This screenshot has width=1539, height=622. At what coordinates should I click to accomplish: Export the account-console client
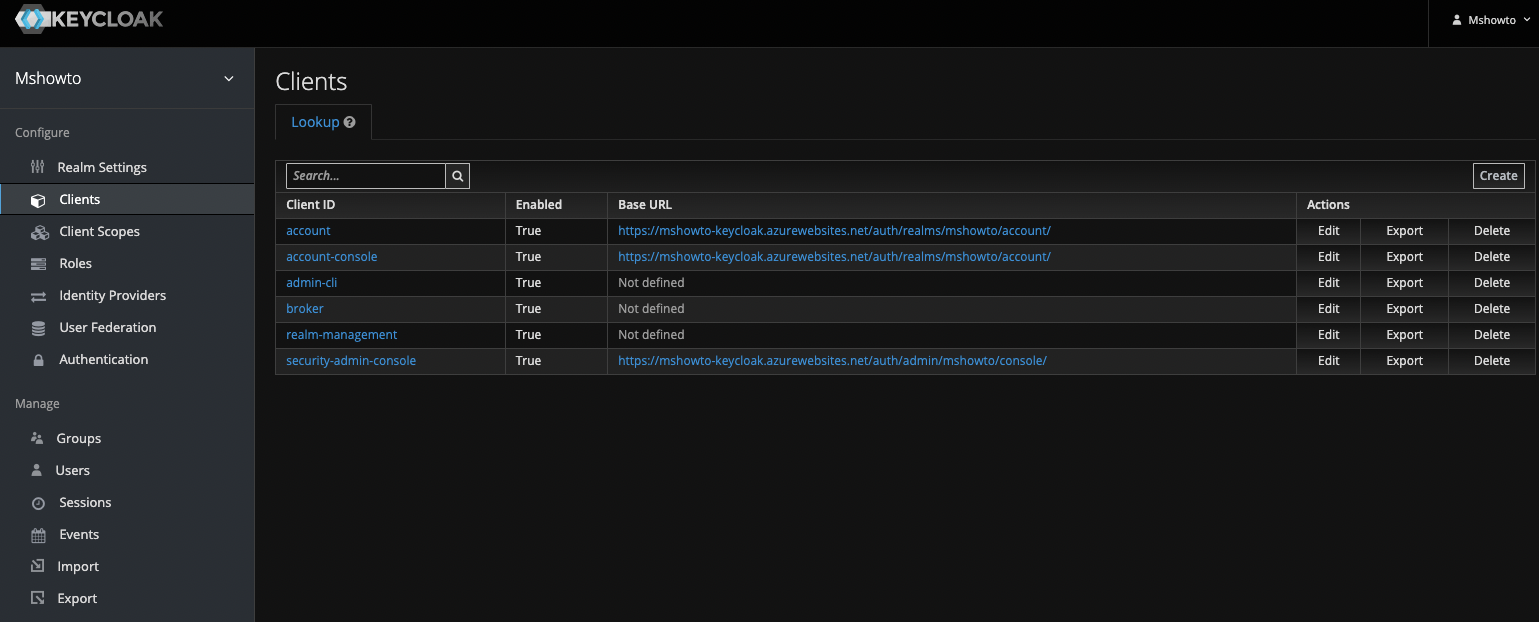coord(1404,257)
